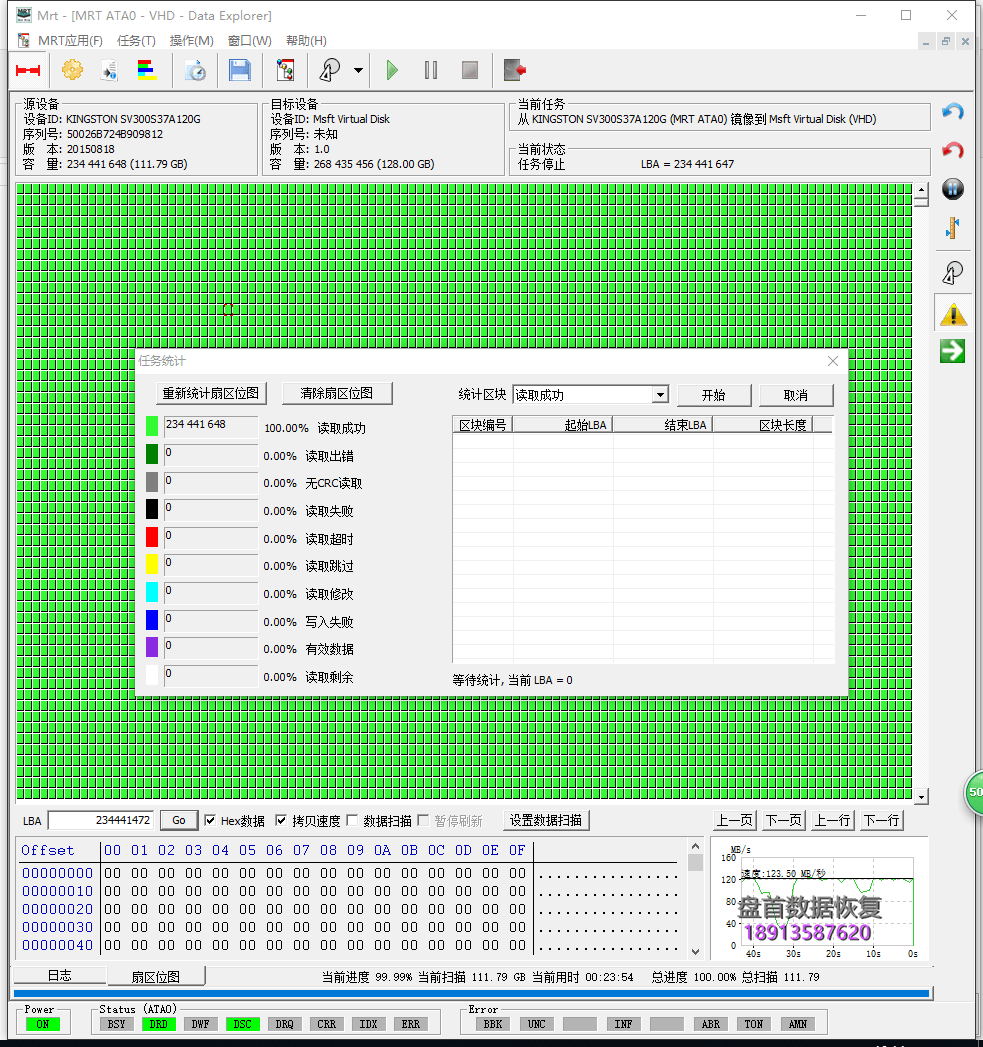Toggle the Hex数据 checkbox
This screenshot has width=983, height=1047.
pos(210,821)
